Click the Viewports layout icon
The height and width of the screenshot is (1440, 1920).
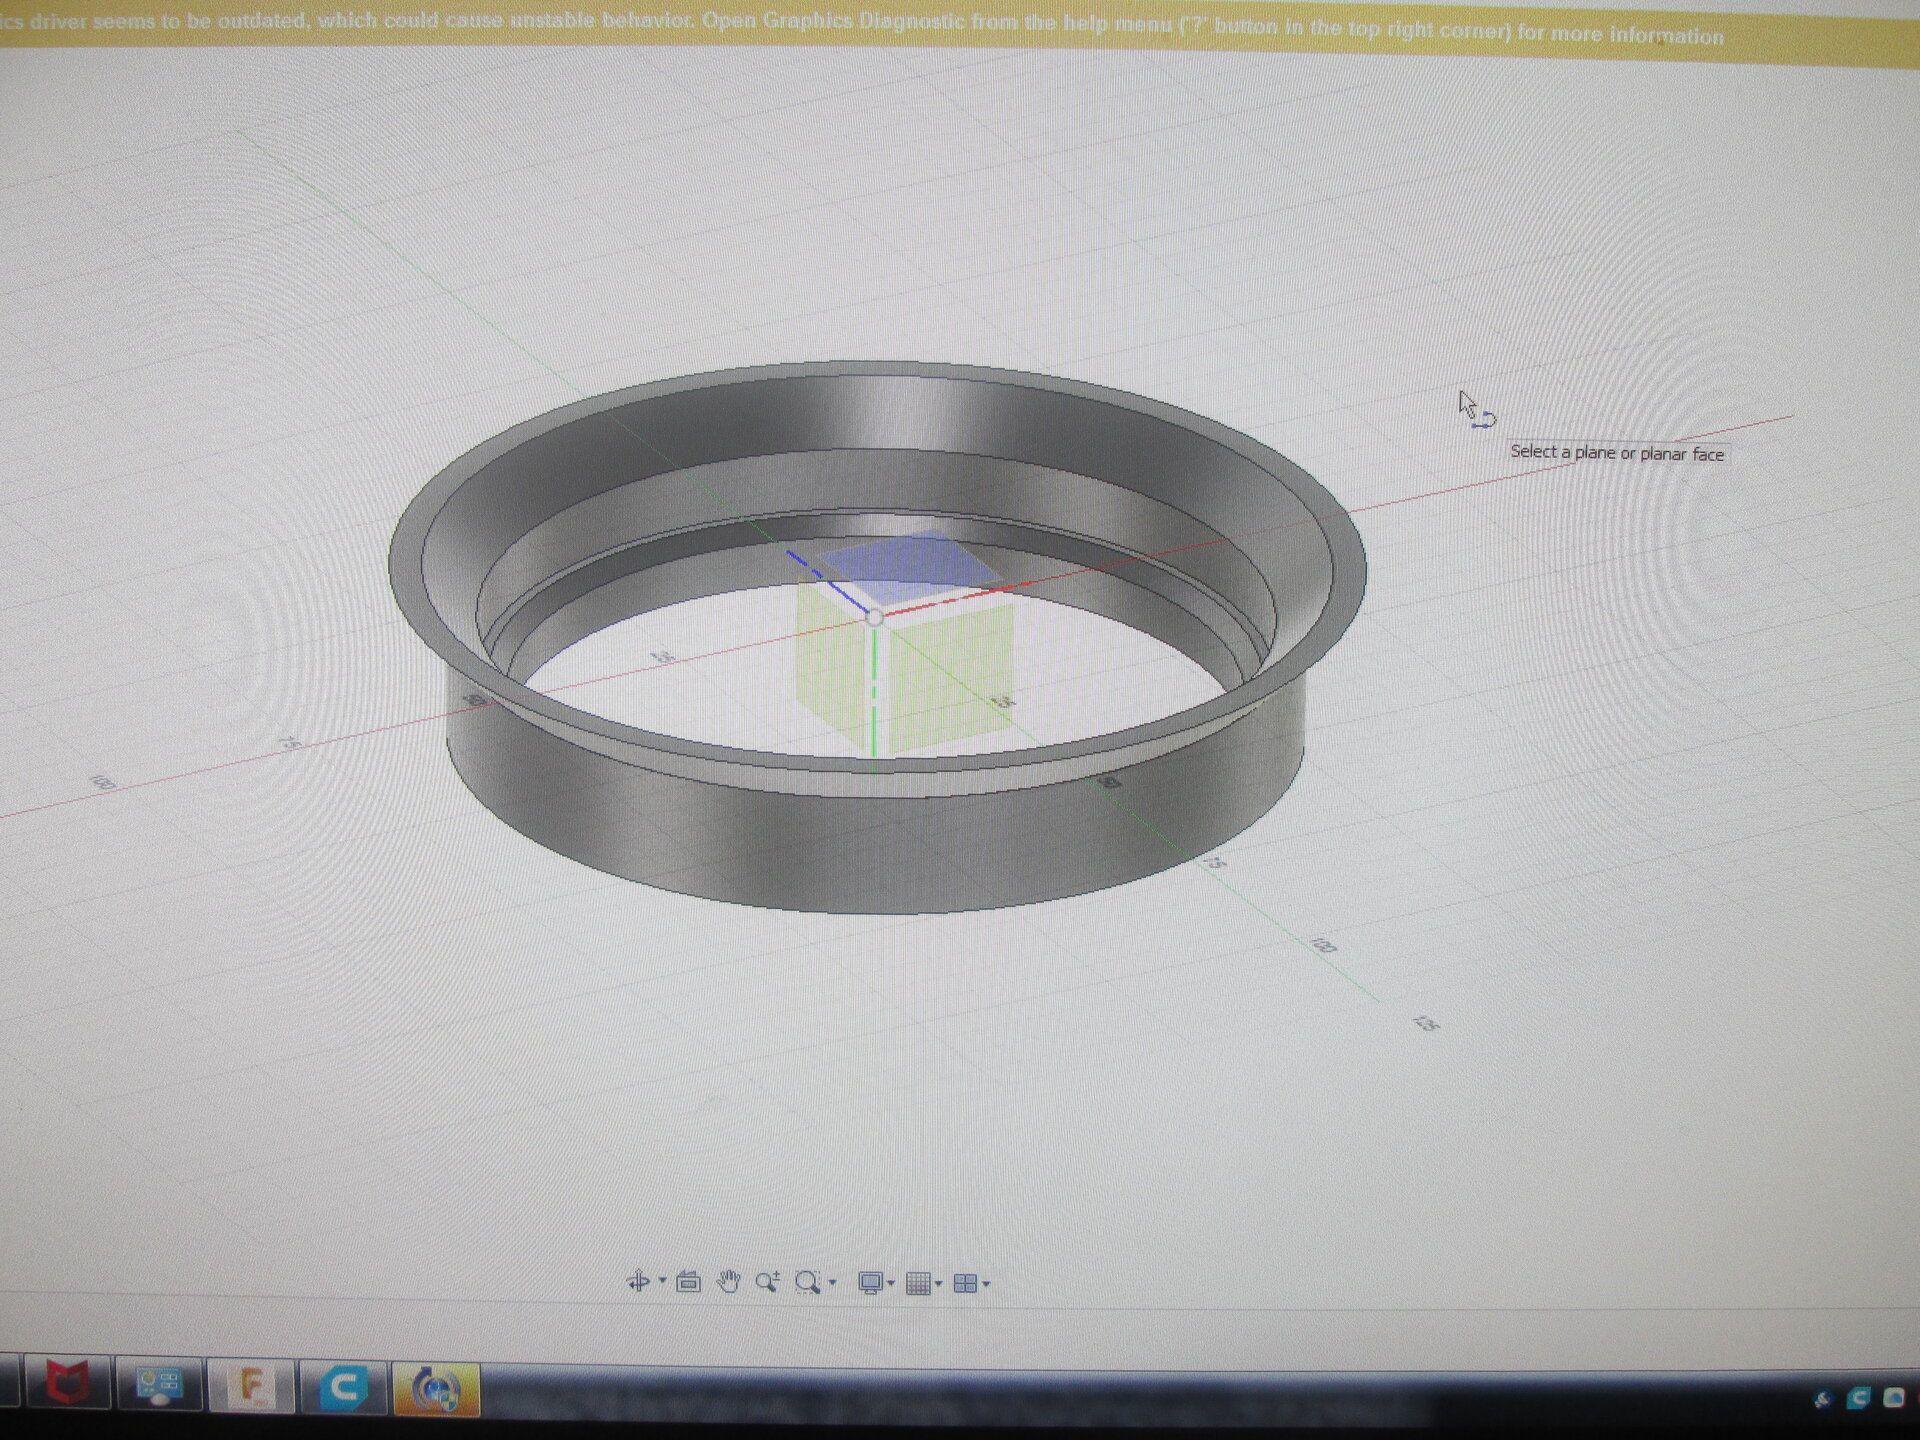pos(965,1284)
